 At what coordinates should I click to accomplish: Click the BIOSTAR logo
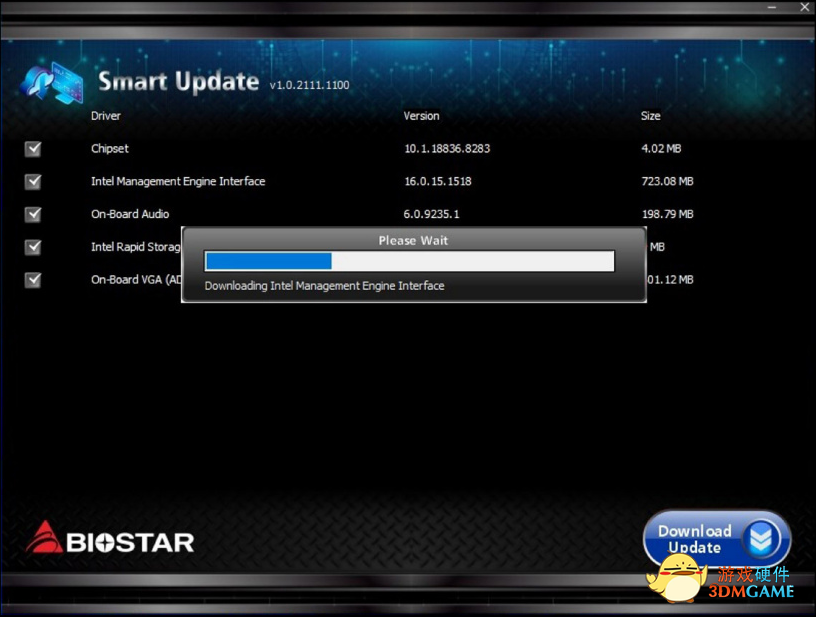[110, 538]
